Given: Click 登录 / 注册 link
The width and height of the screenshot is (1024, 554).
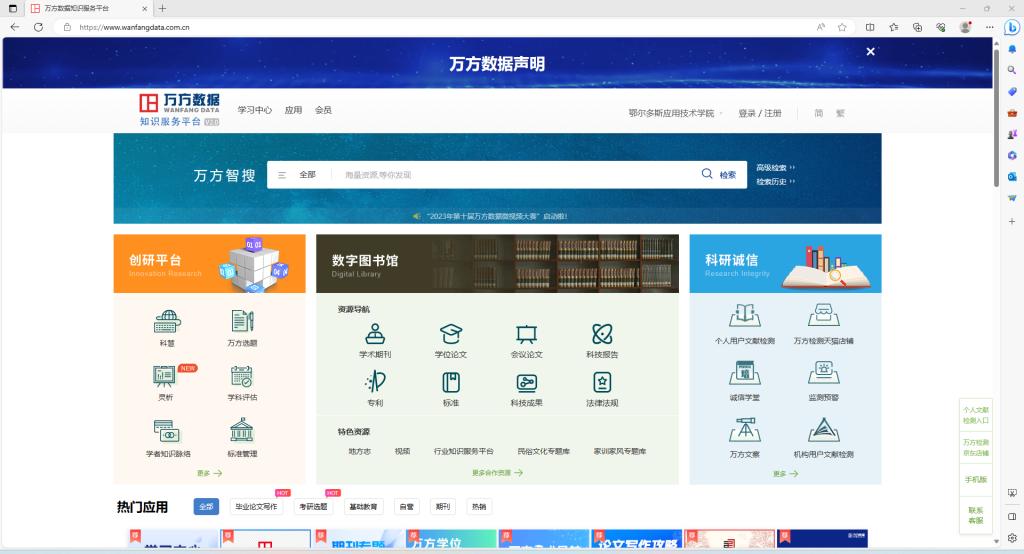Looking at the screenshot, I should pyautogui.click(x=760, y=113).
